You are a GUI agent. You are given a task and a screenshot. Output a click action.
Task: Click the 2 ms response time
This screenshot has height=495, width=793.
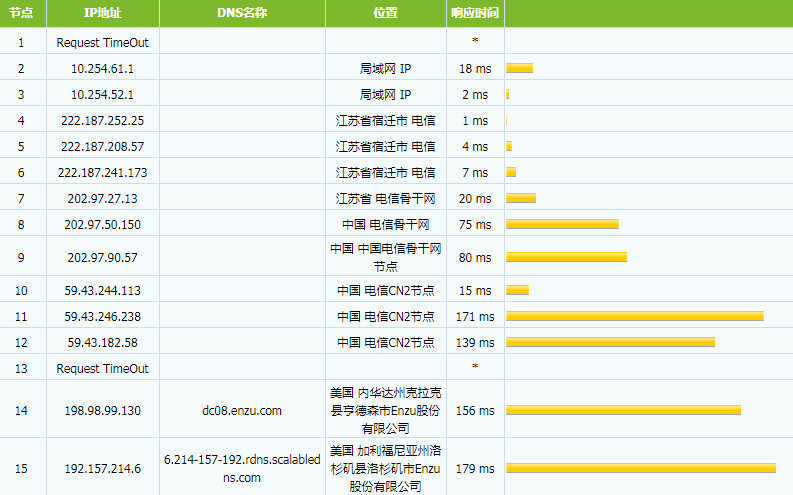pos(475,95)
